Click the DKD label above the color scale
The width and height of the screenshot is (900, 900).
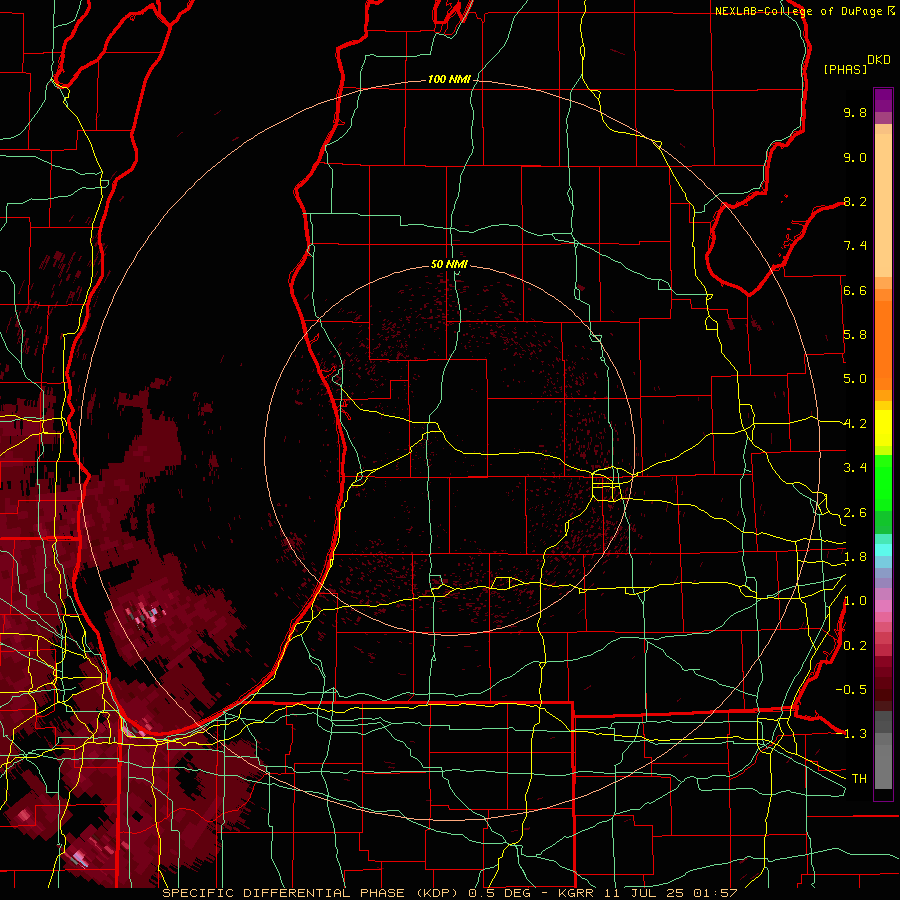(879, 60)
